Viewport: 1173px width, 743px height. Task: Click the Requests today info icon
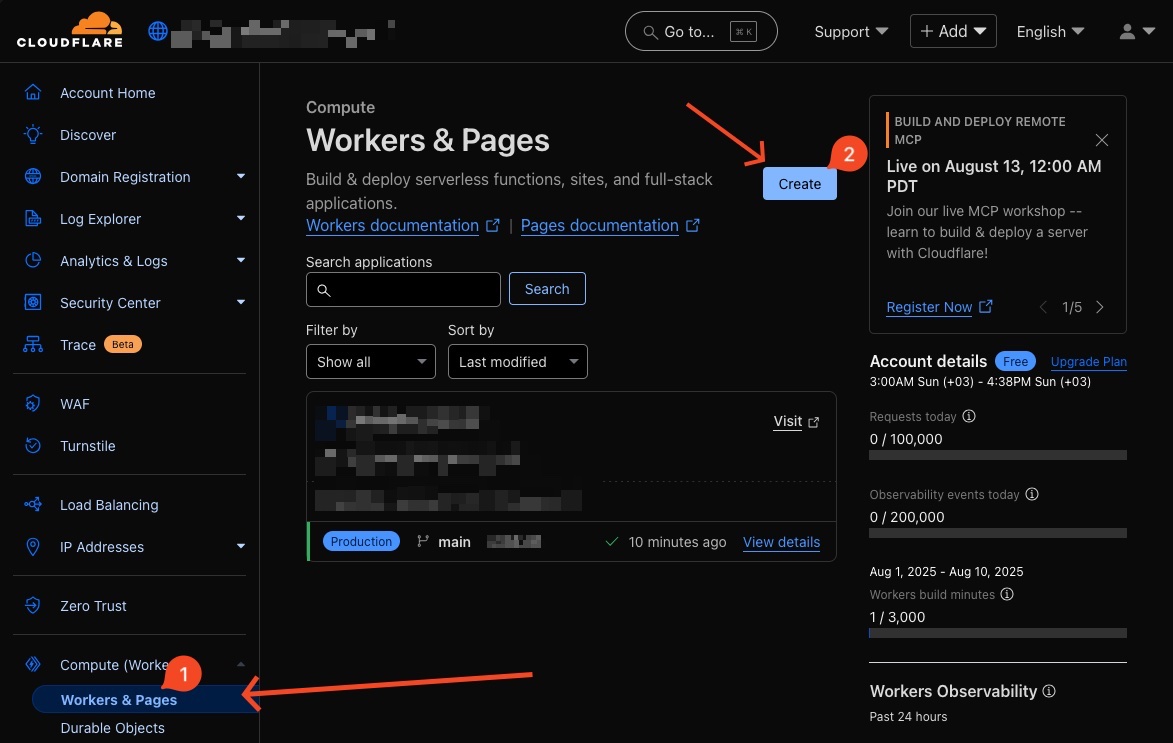tap(969, 416)
